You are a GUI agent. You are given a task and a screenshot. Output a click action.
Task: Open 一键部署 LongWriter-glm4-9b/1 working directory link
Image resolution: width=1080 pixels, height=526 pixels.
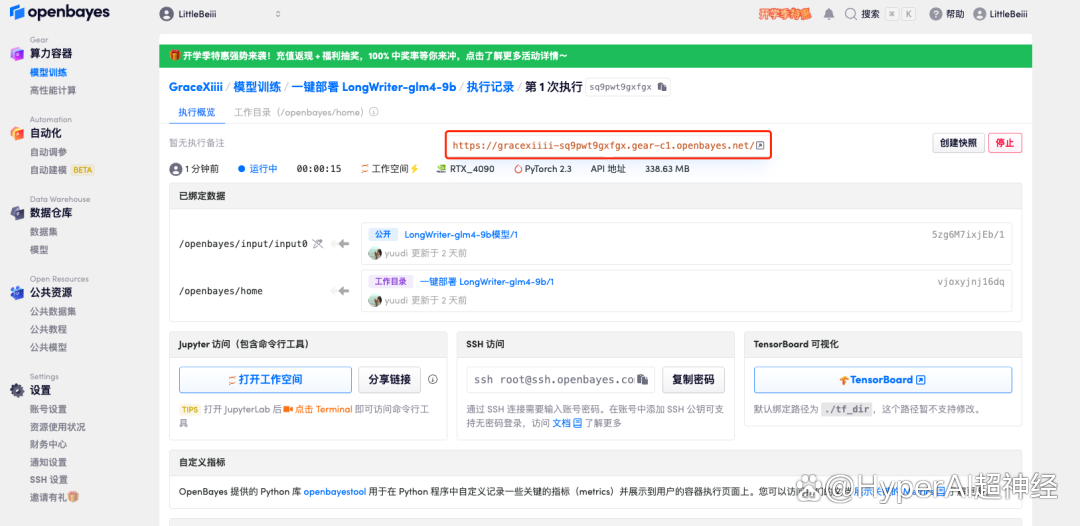coord(487,282)
